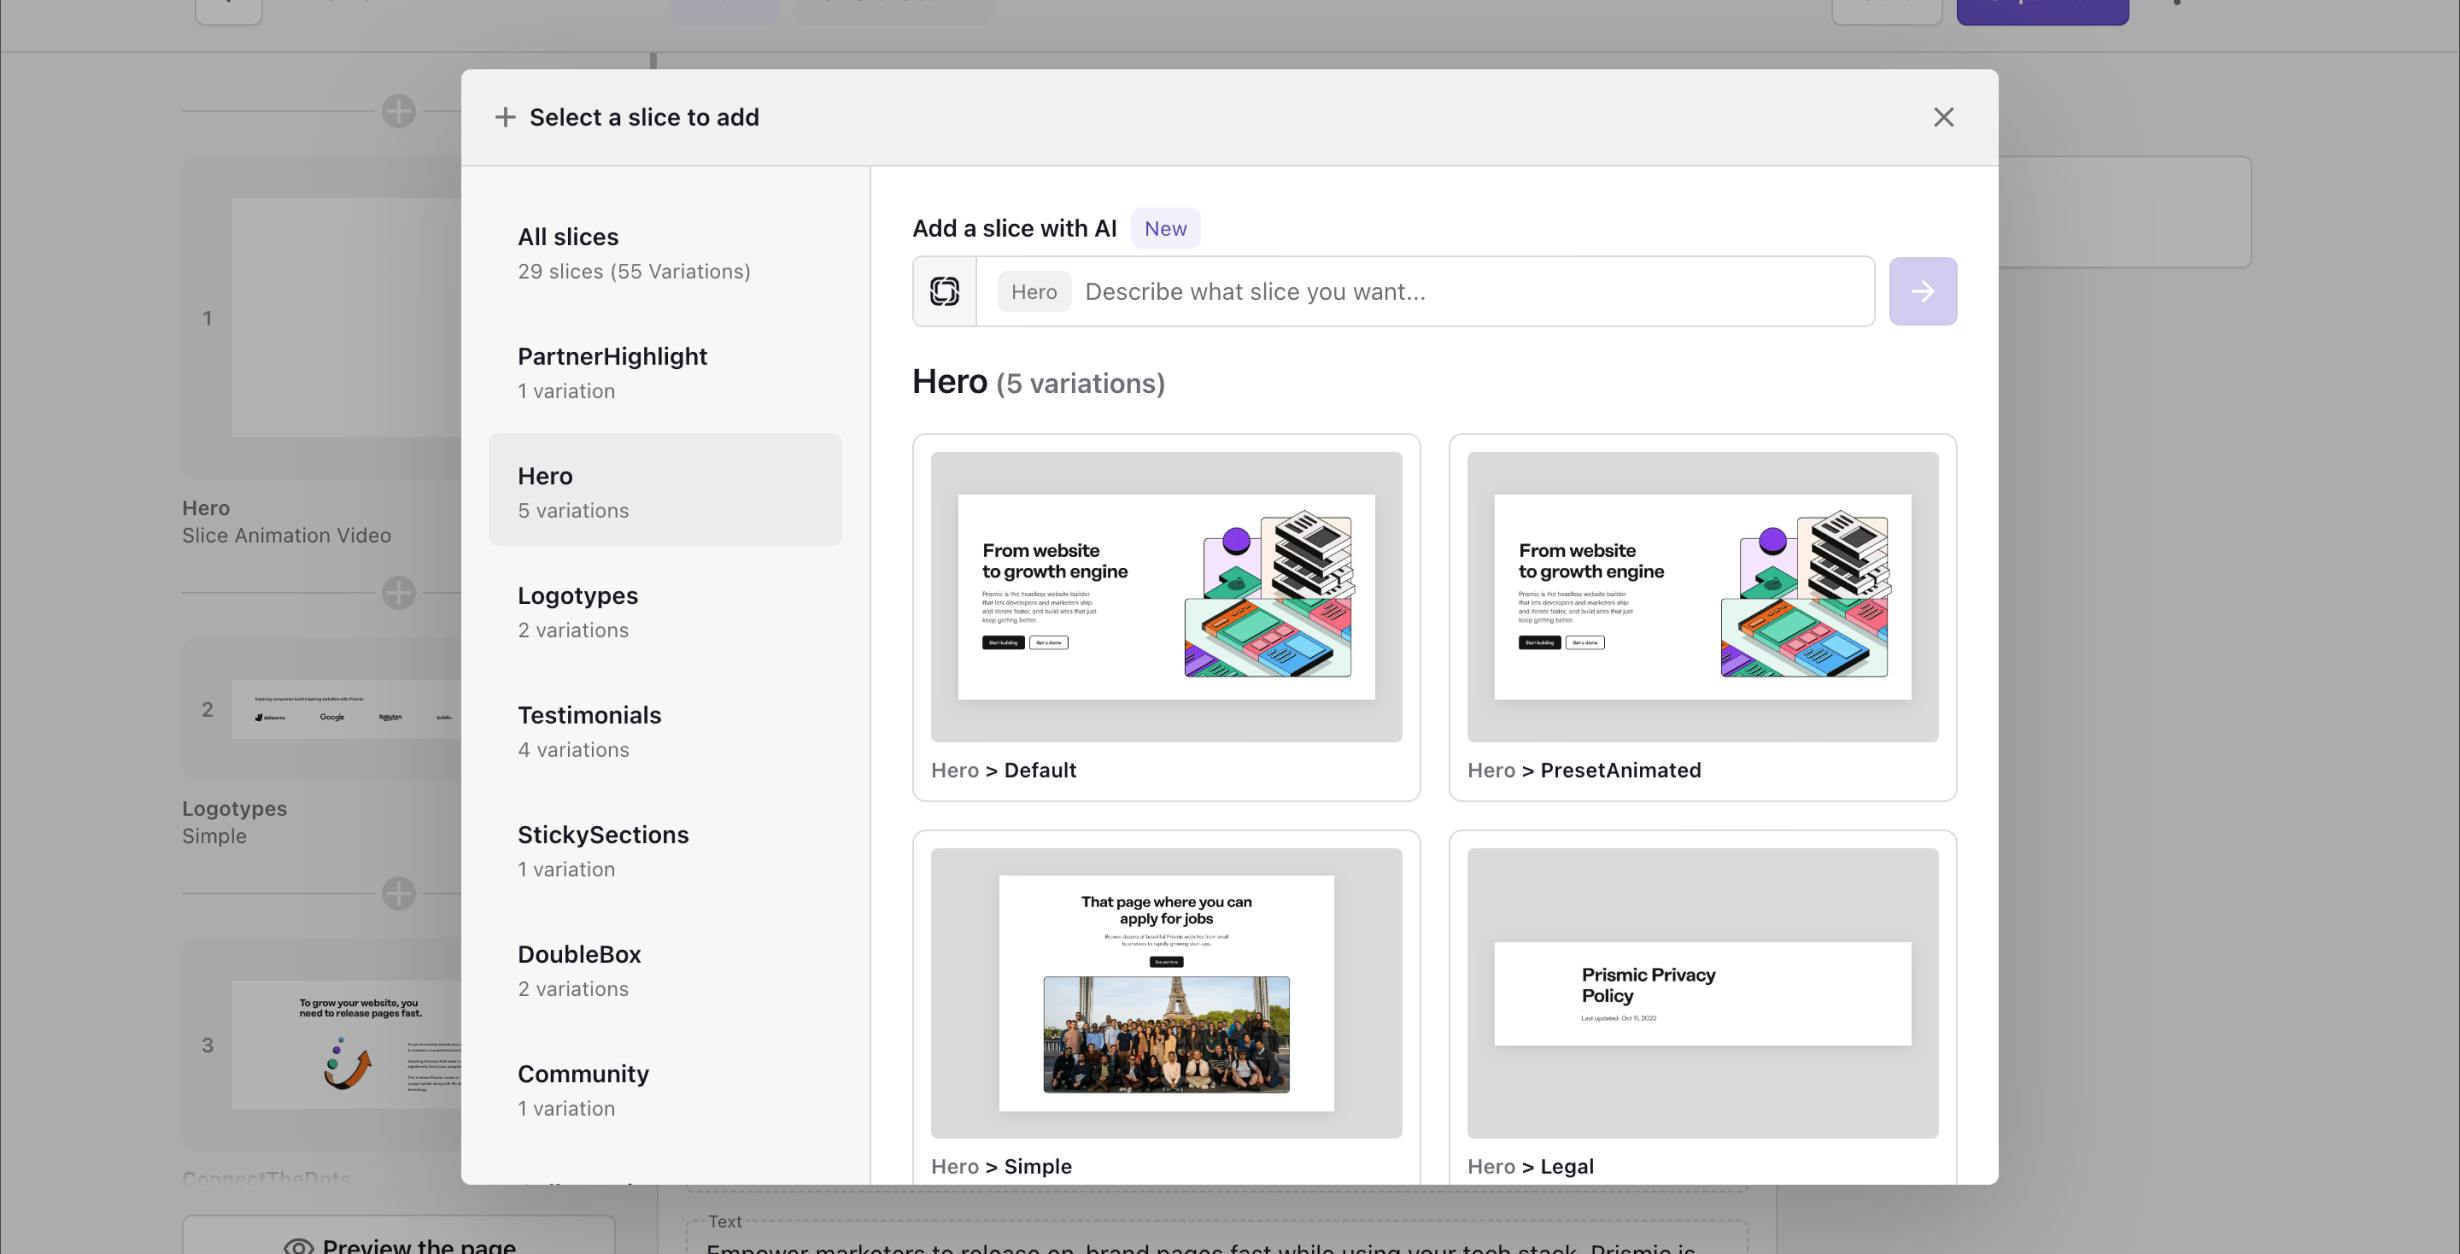Submit AI prompt with arrow button

pyautogui.click(x=1922, y=291)
